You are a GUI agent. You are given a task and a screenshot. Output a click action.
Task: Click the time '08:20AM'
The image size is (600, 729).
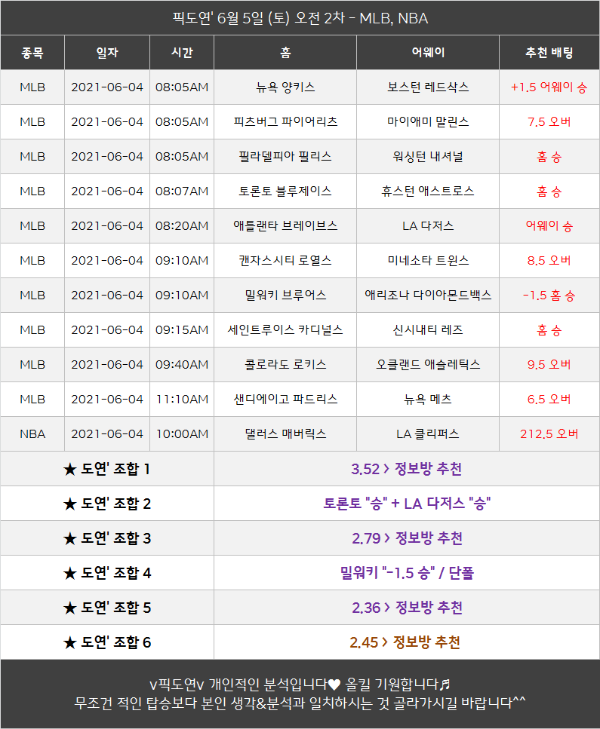click(182, 225)
